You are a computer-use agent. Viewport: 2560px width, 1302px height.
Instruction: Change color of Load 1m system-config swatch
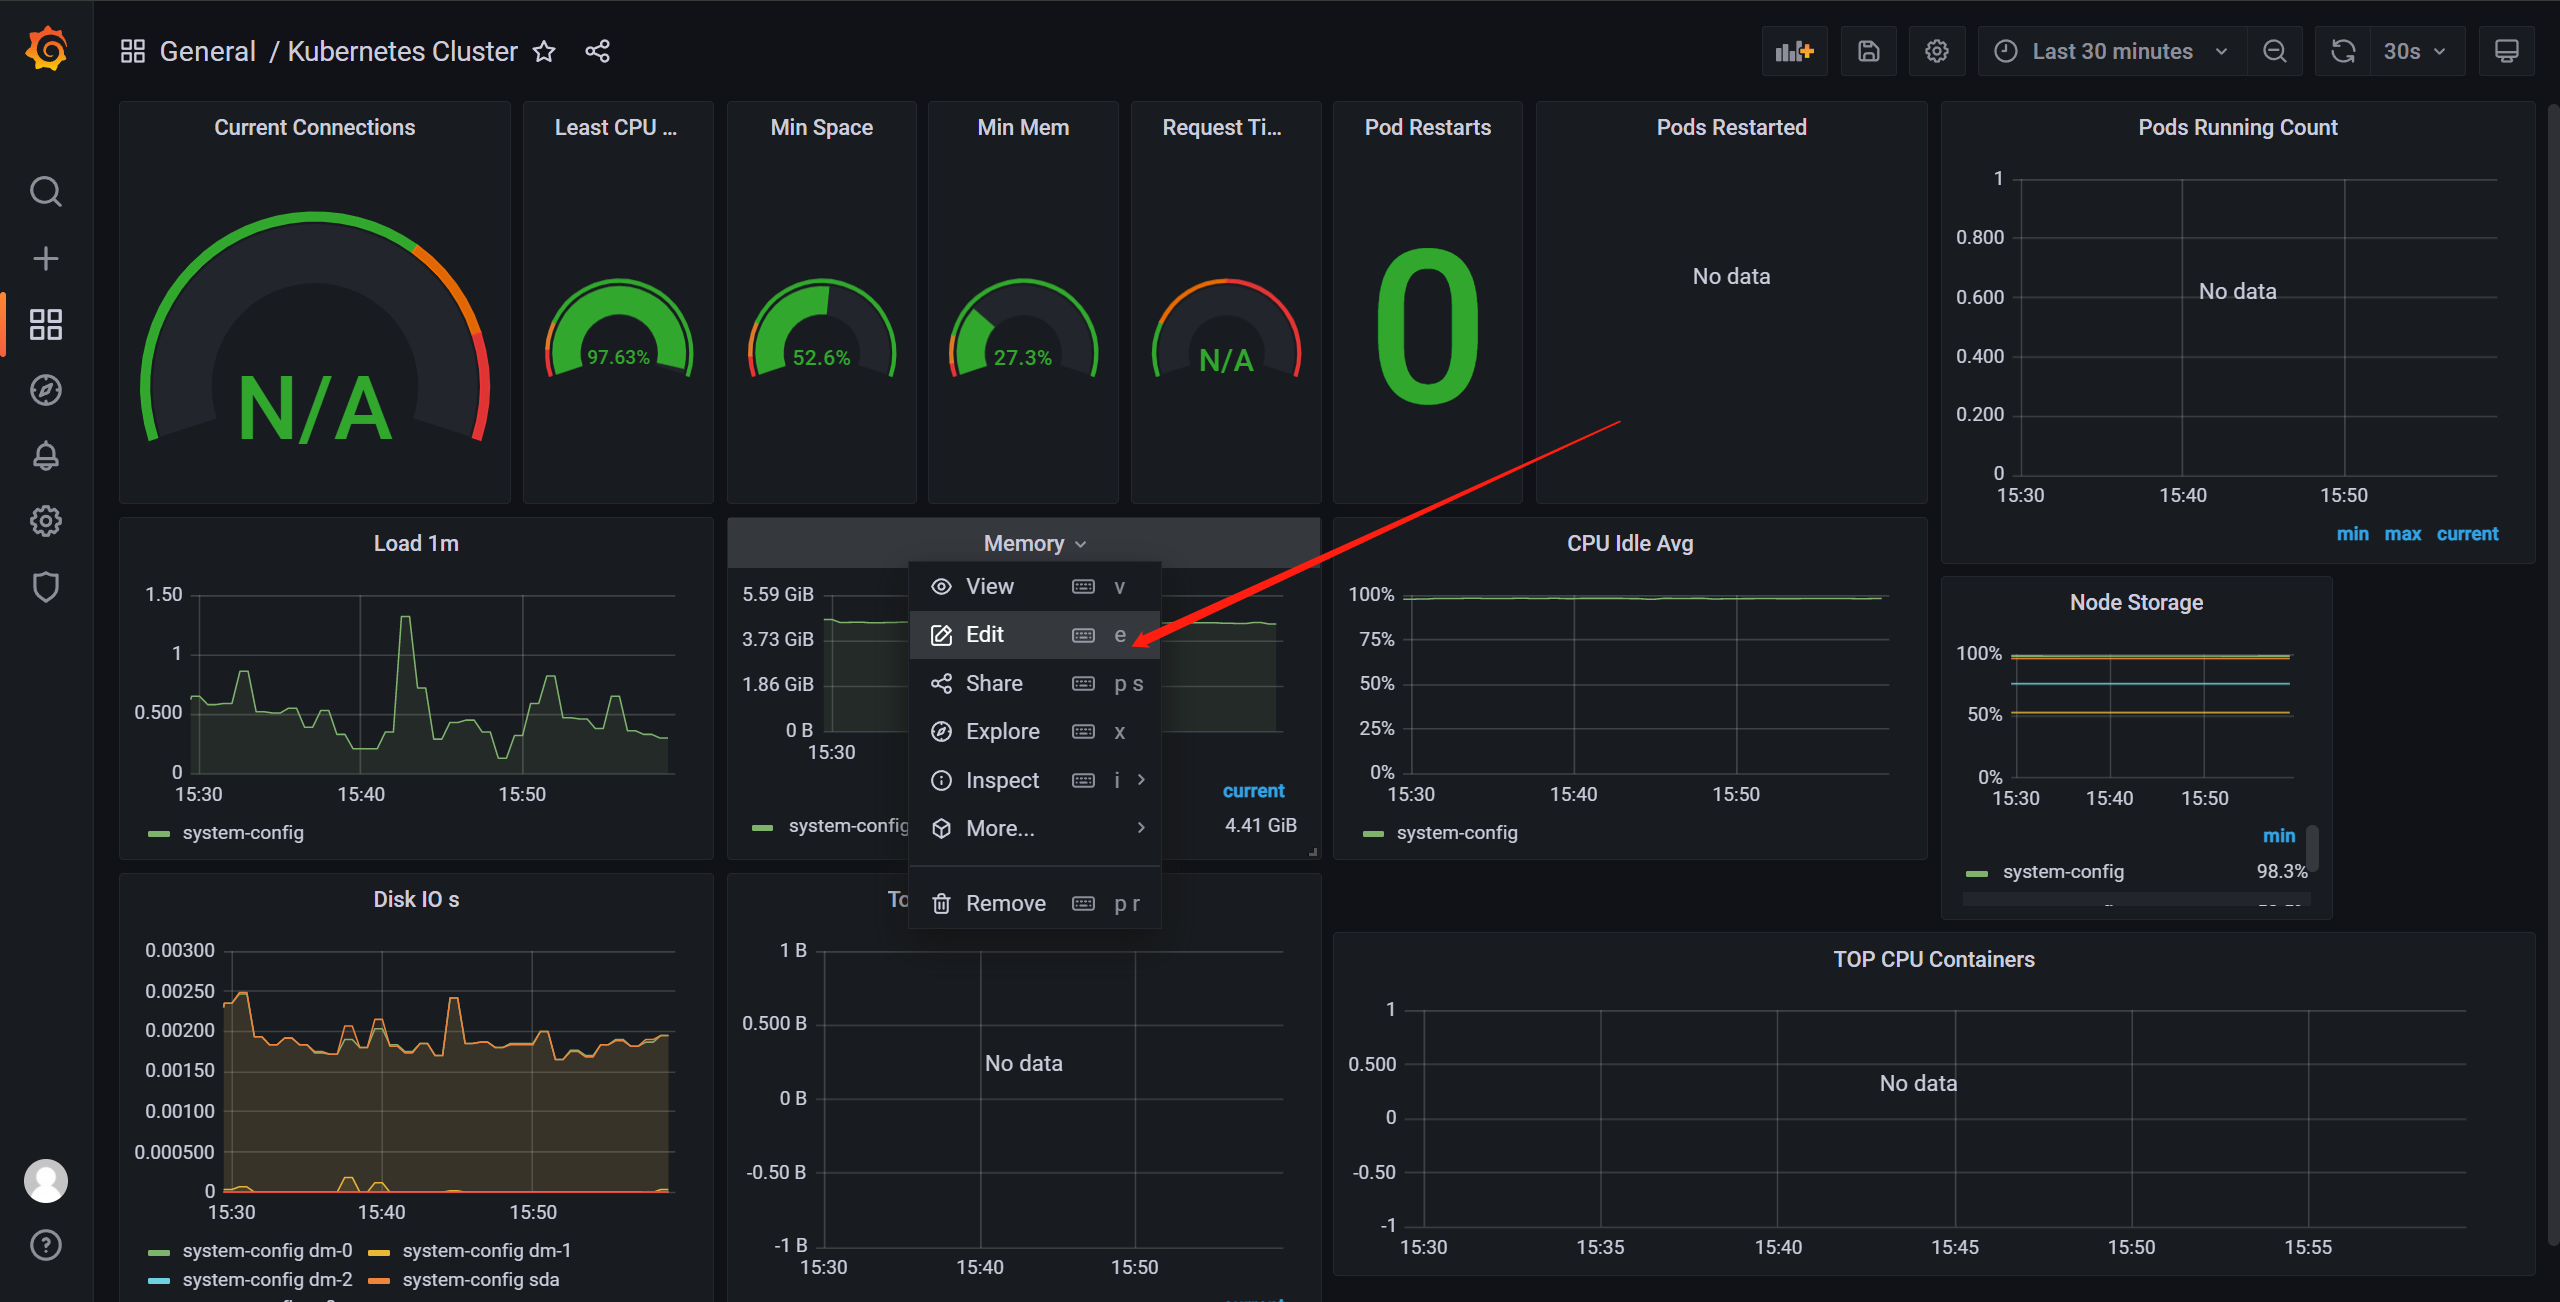159,834
